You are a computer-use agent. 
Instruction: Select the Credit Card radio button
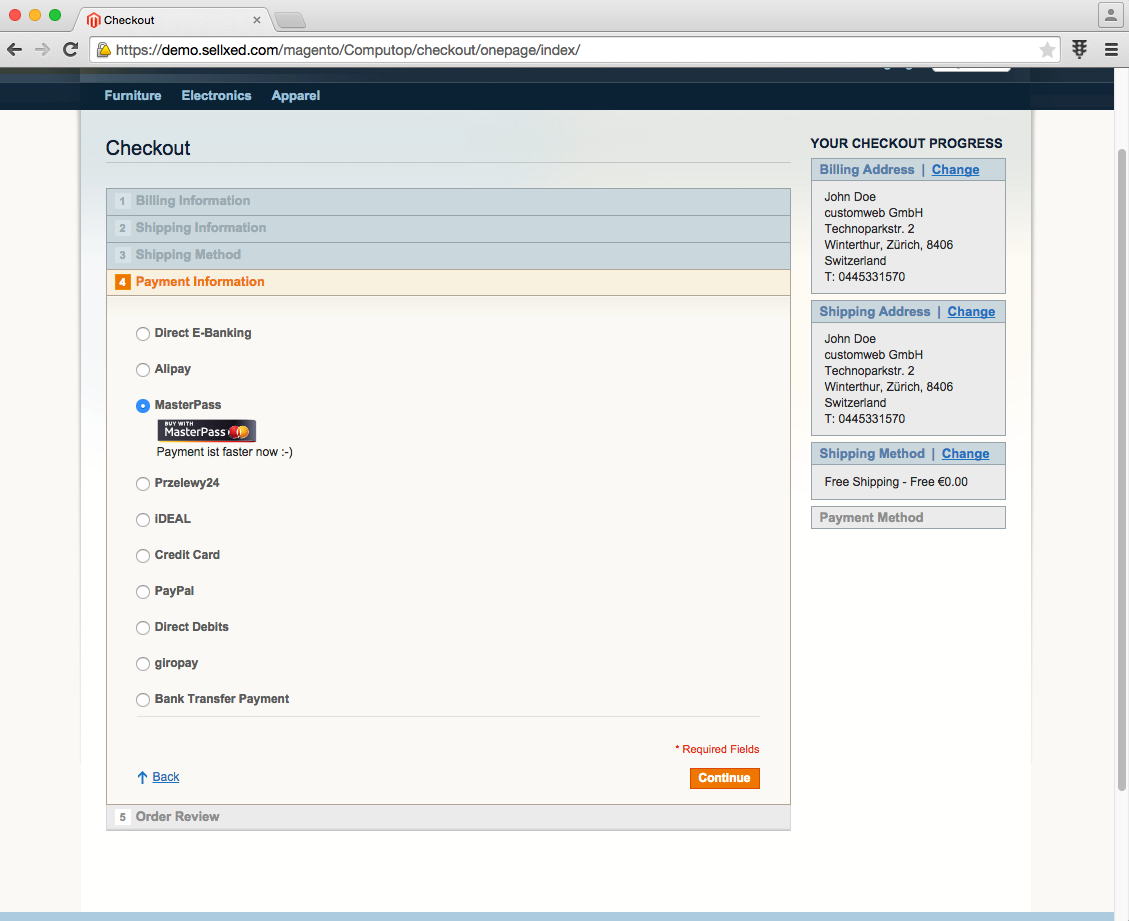pos(143,555)
